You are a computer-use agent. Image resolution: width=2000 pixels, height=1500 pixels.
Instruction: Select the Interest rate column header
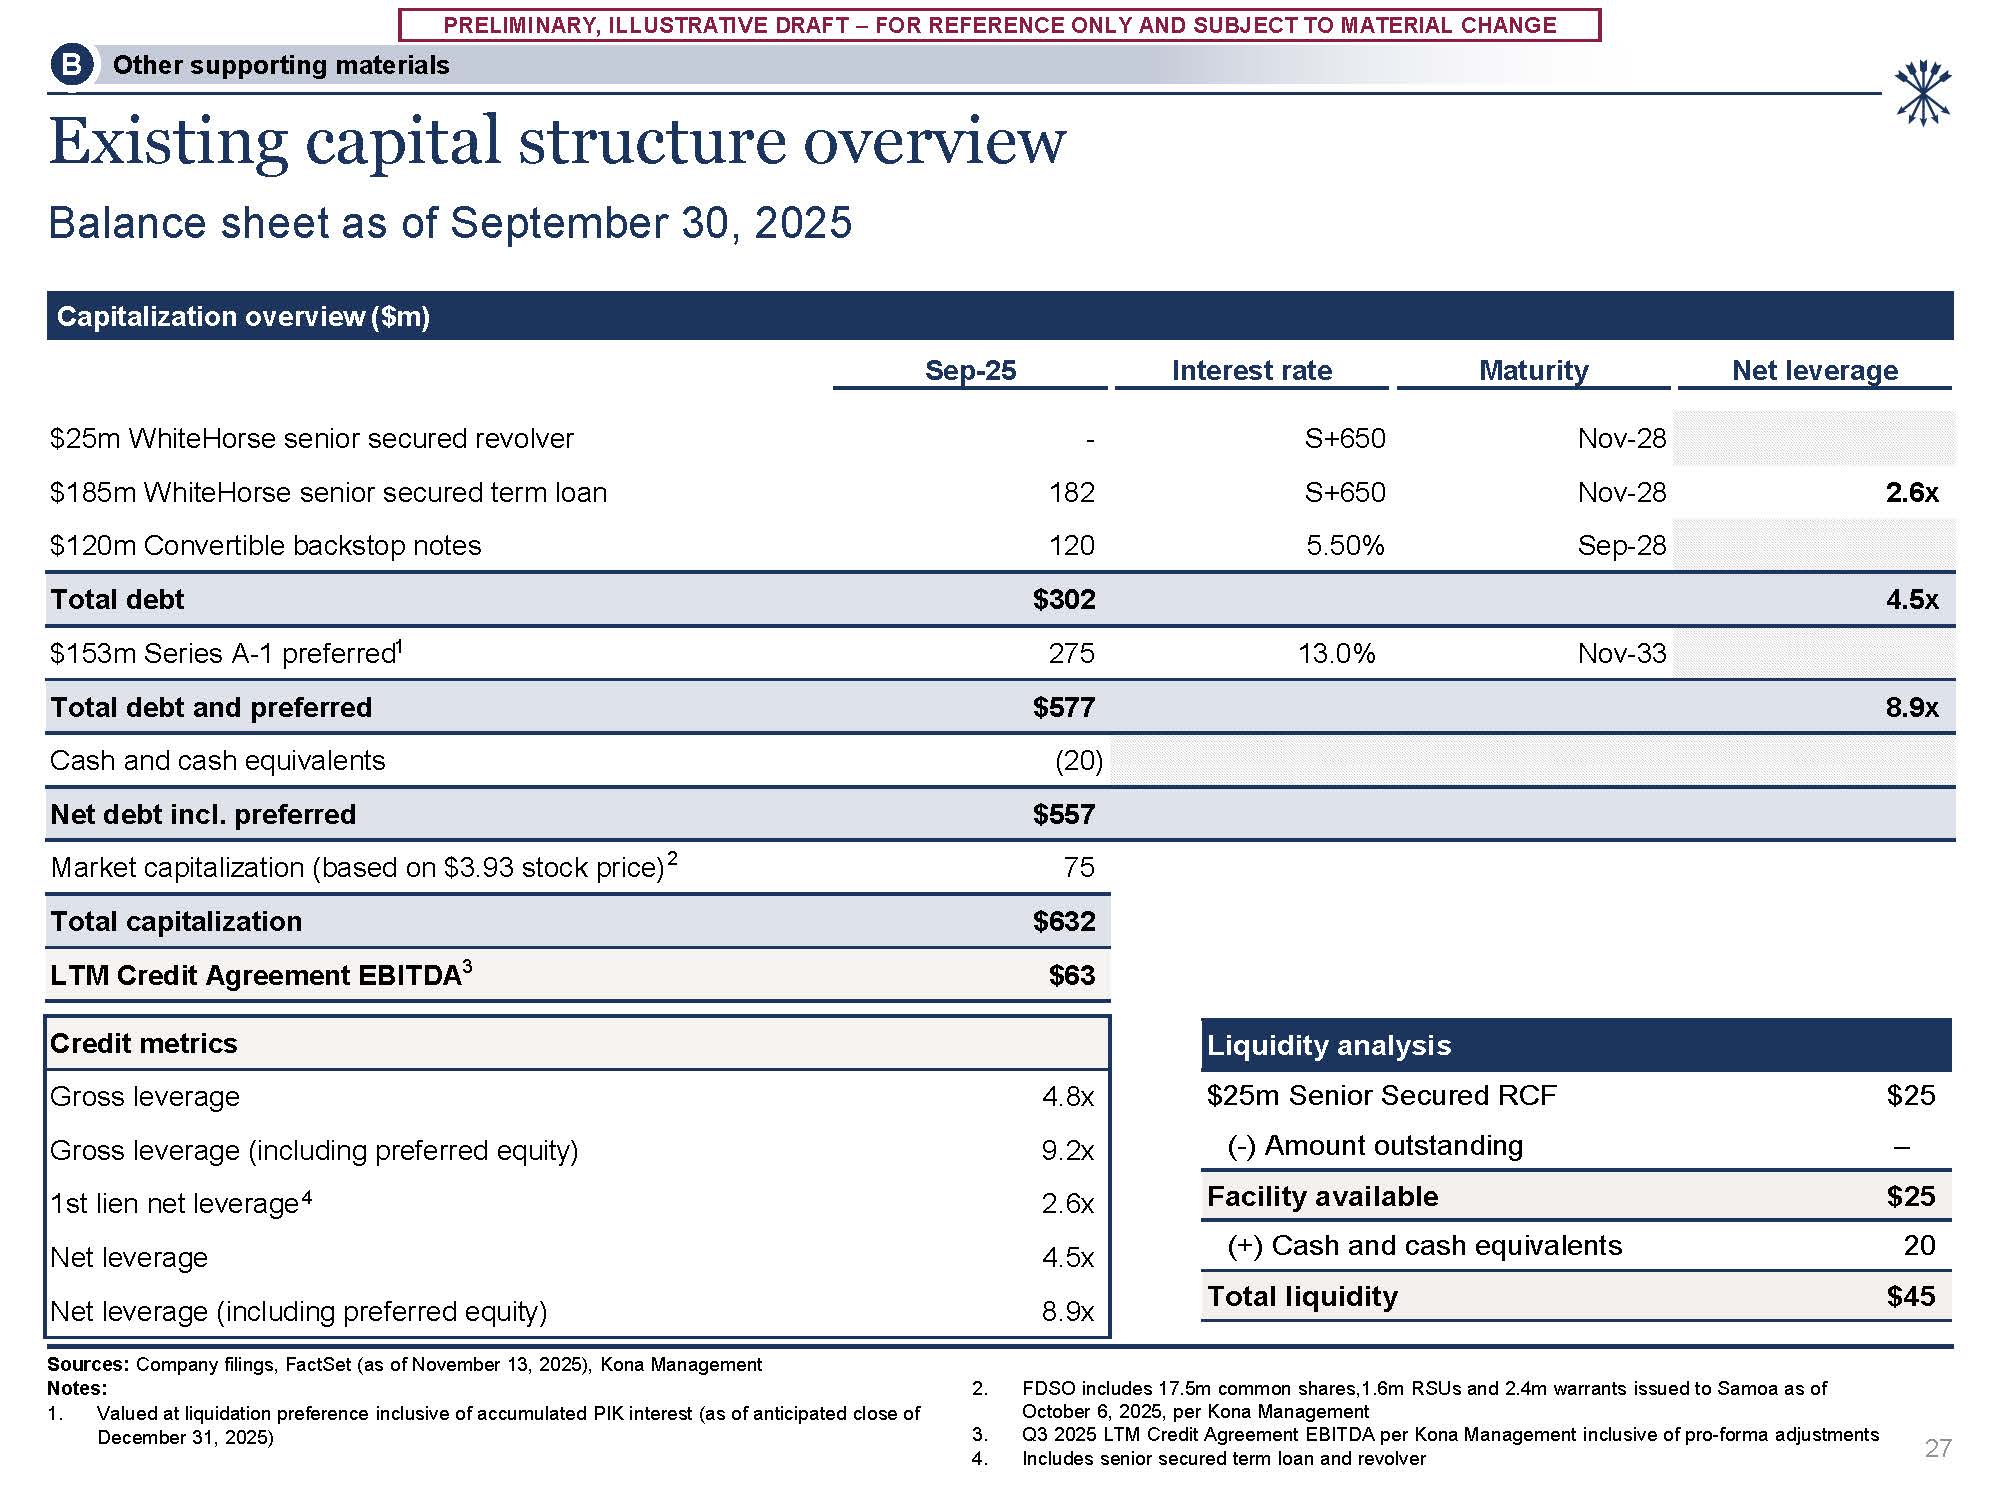(1251, 371)
